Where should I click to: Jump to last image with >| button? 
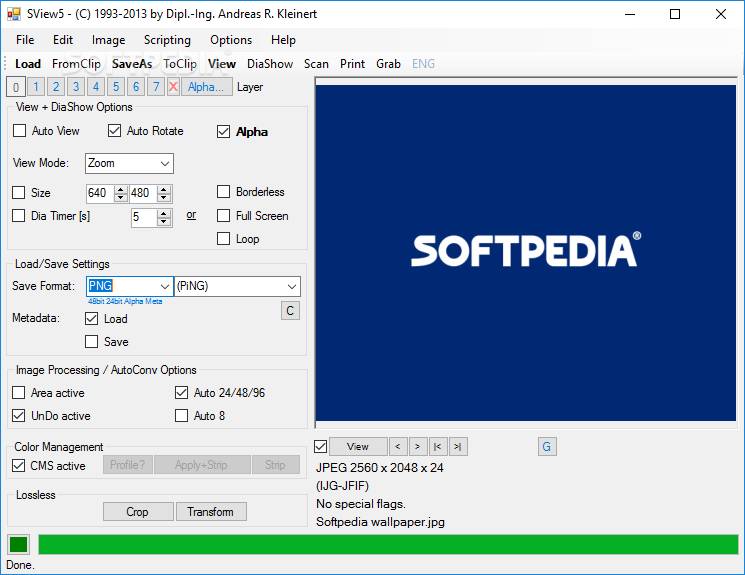(x=458, y=447)
